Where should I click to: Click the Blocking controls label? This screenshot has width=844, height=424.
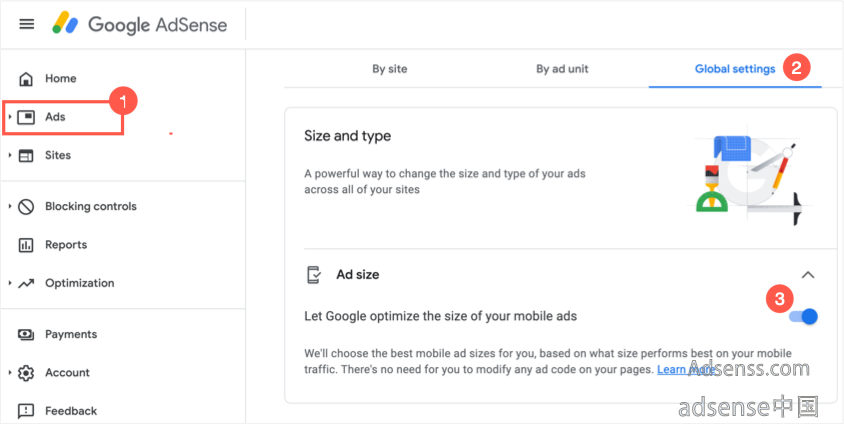pos(91,207)
